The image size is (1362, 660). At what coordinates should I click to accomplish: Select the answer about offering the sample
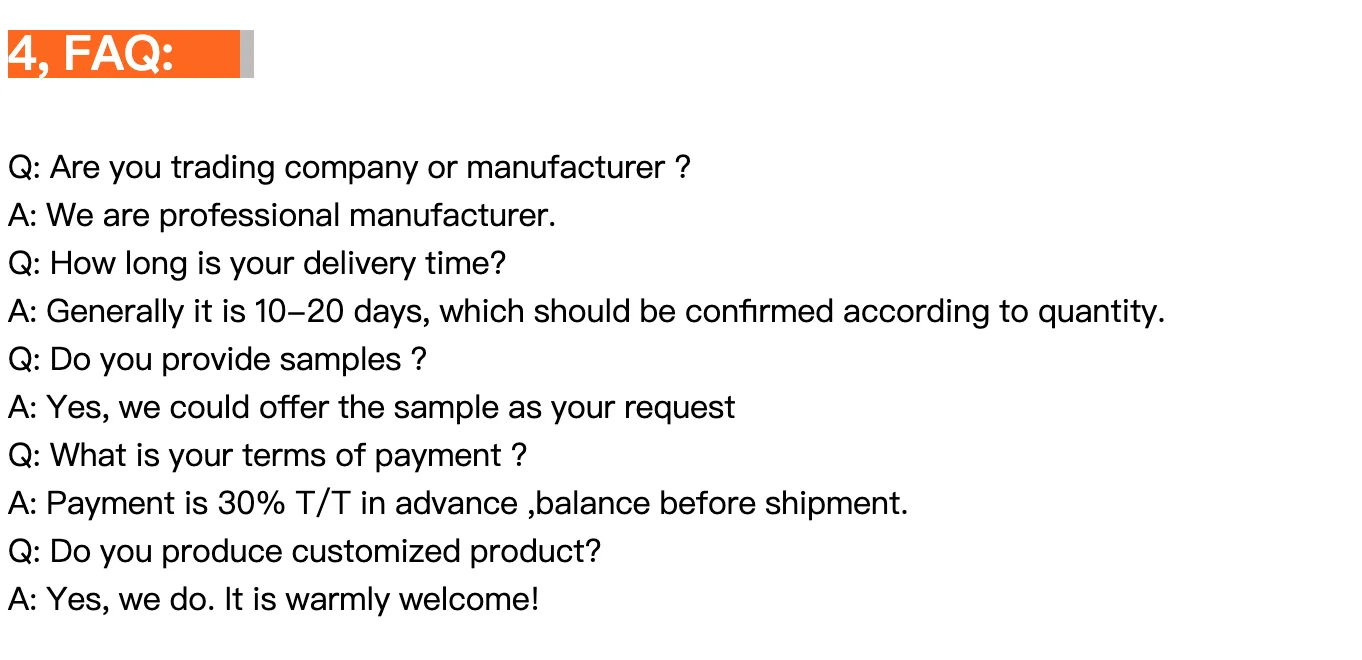(x=371, y=407)
